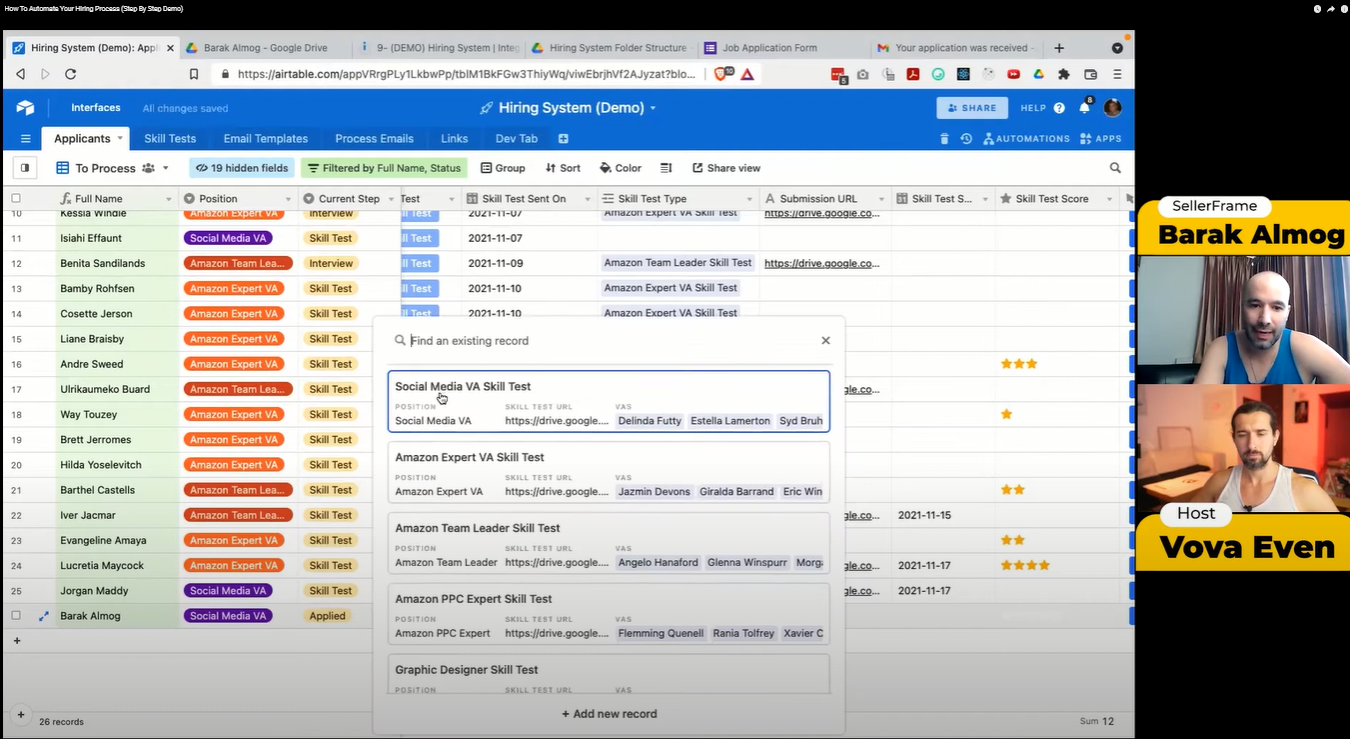Click Lucretia Maycock four-star rating

[1025, 566]
